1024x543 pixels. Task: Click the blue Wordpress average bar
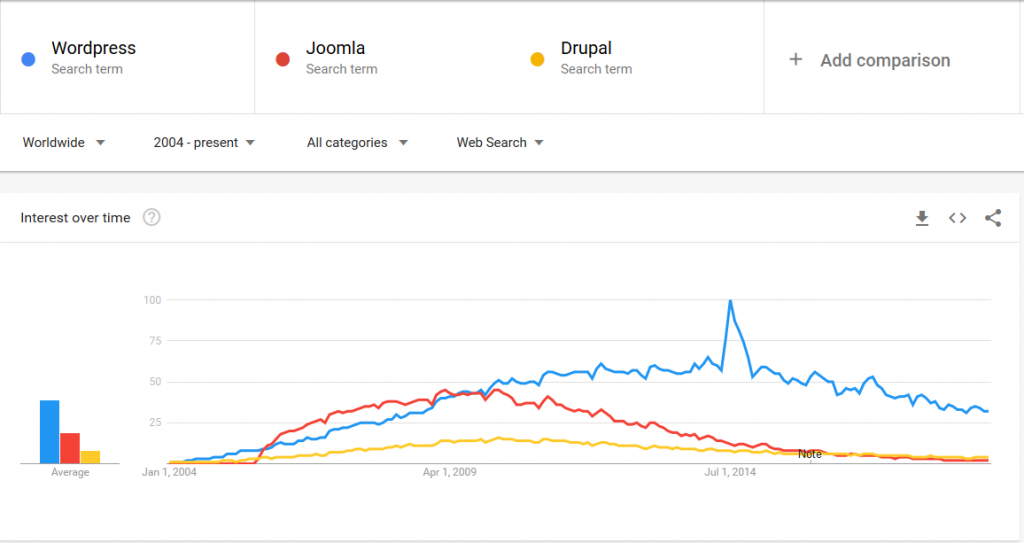(x=50, y=431)
